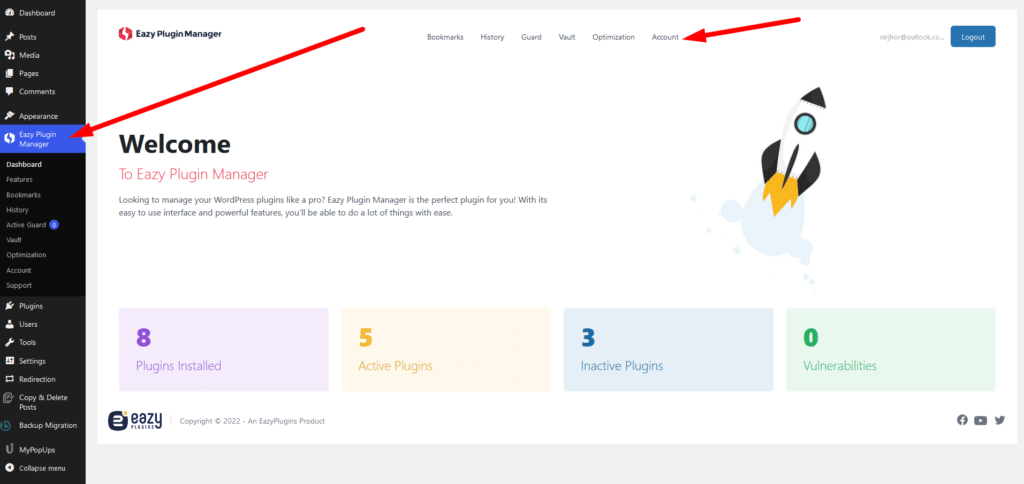
Task: Click the Vulnerabilities card
Action: [x=891, y=349]
